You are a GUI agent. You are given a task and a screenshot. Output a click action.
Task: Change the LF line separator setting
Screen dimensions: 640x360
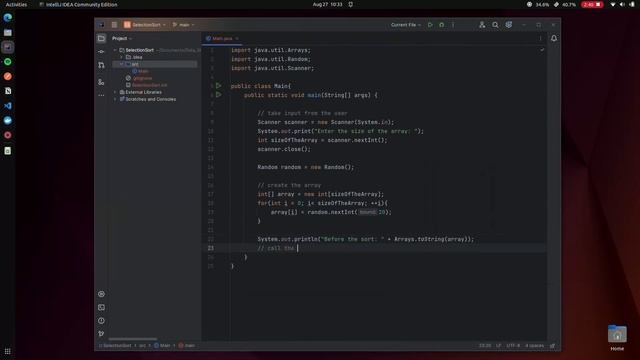point(498,346)
